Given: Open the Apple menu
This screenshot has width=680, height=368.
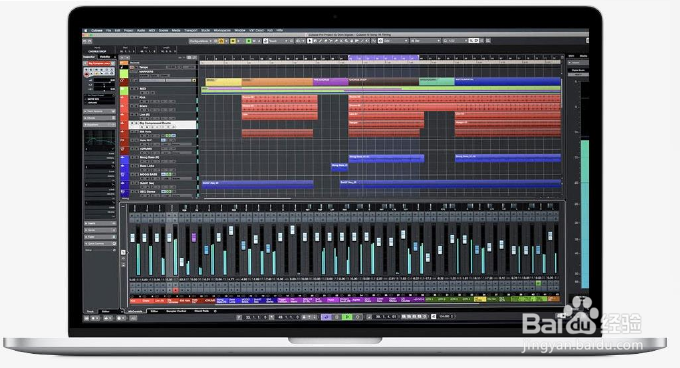Looking at the screenshot, I should click(x=85, y=30).
